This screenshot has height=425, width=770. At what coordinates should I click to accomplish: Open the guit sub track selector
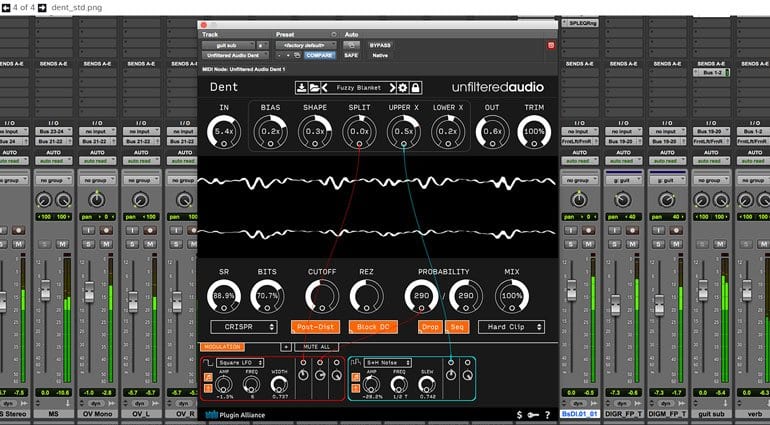click(x=228, y=45)
